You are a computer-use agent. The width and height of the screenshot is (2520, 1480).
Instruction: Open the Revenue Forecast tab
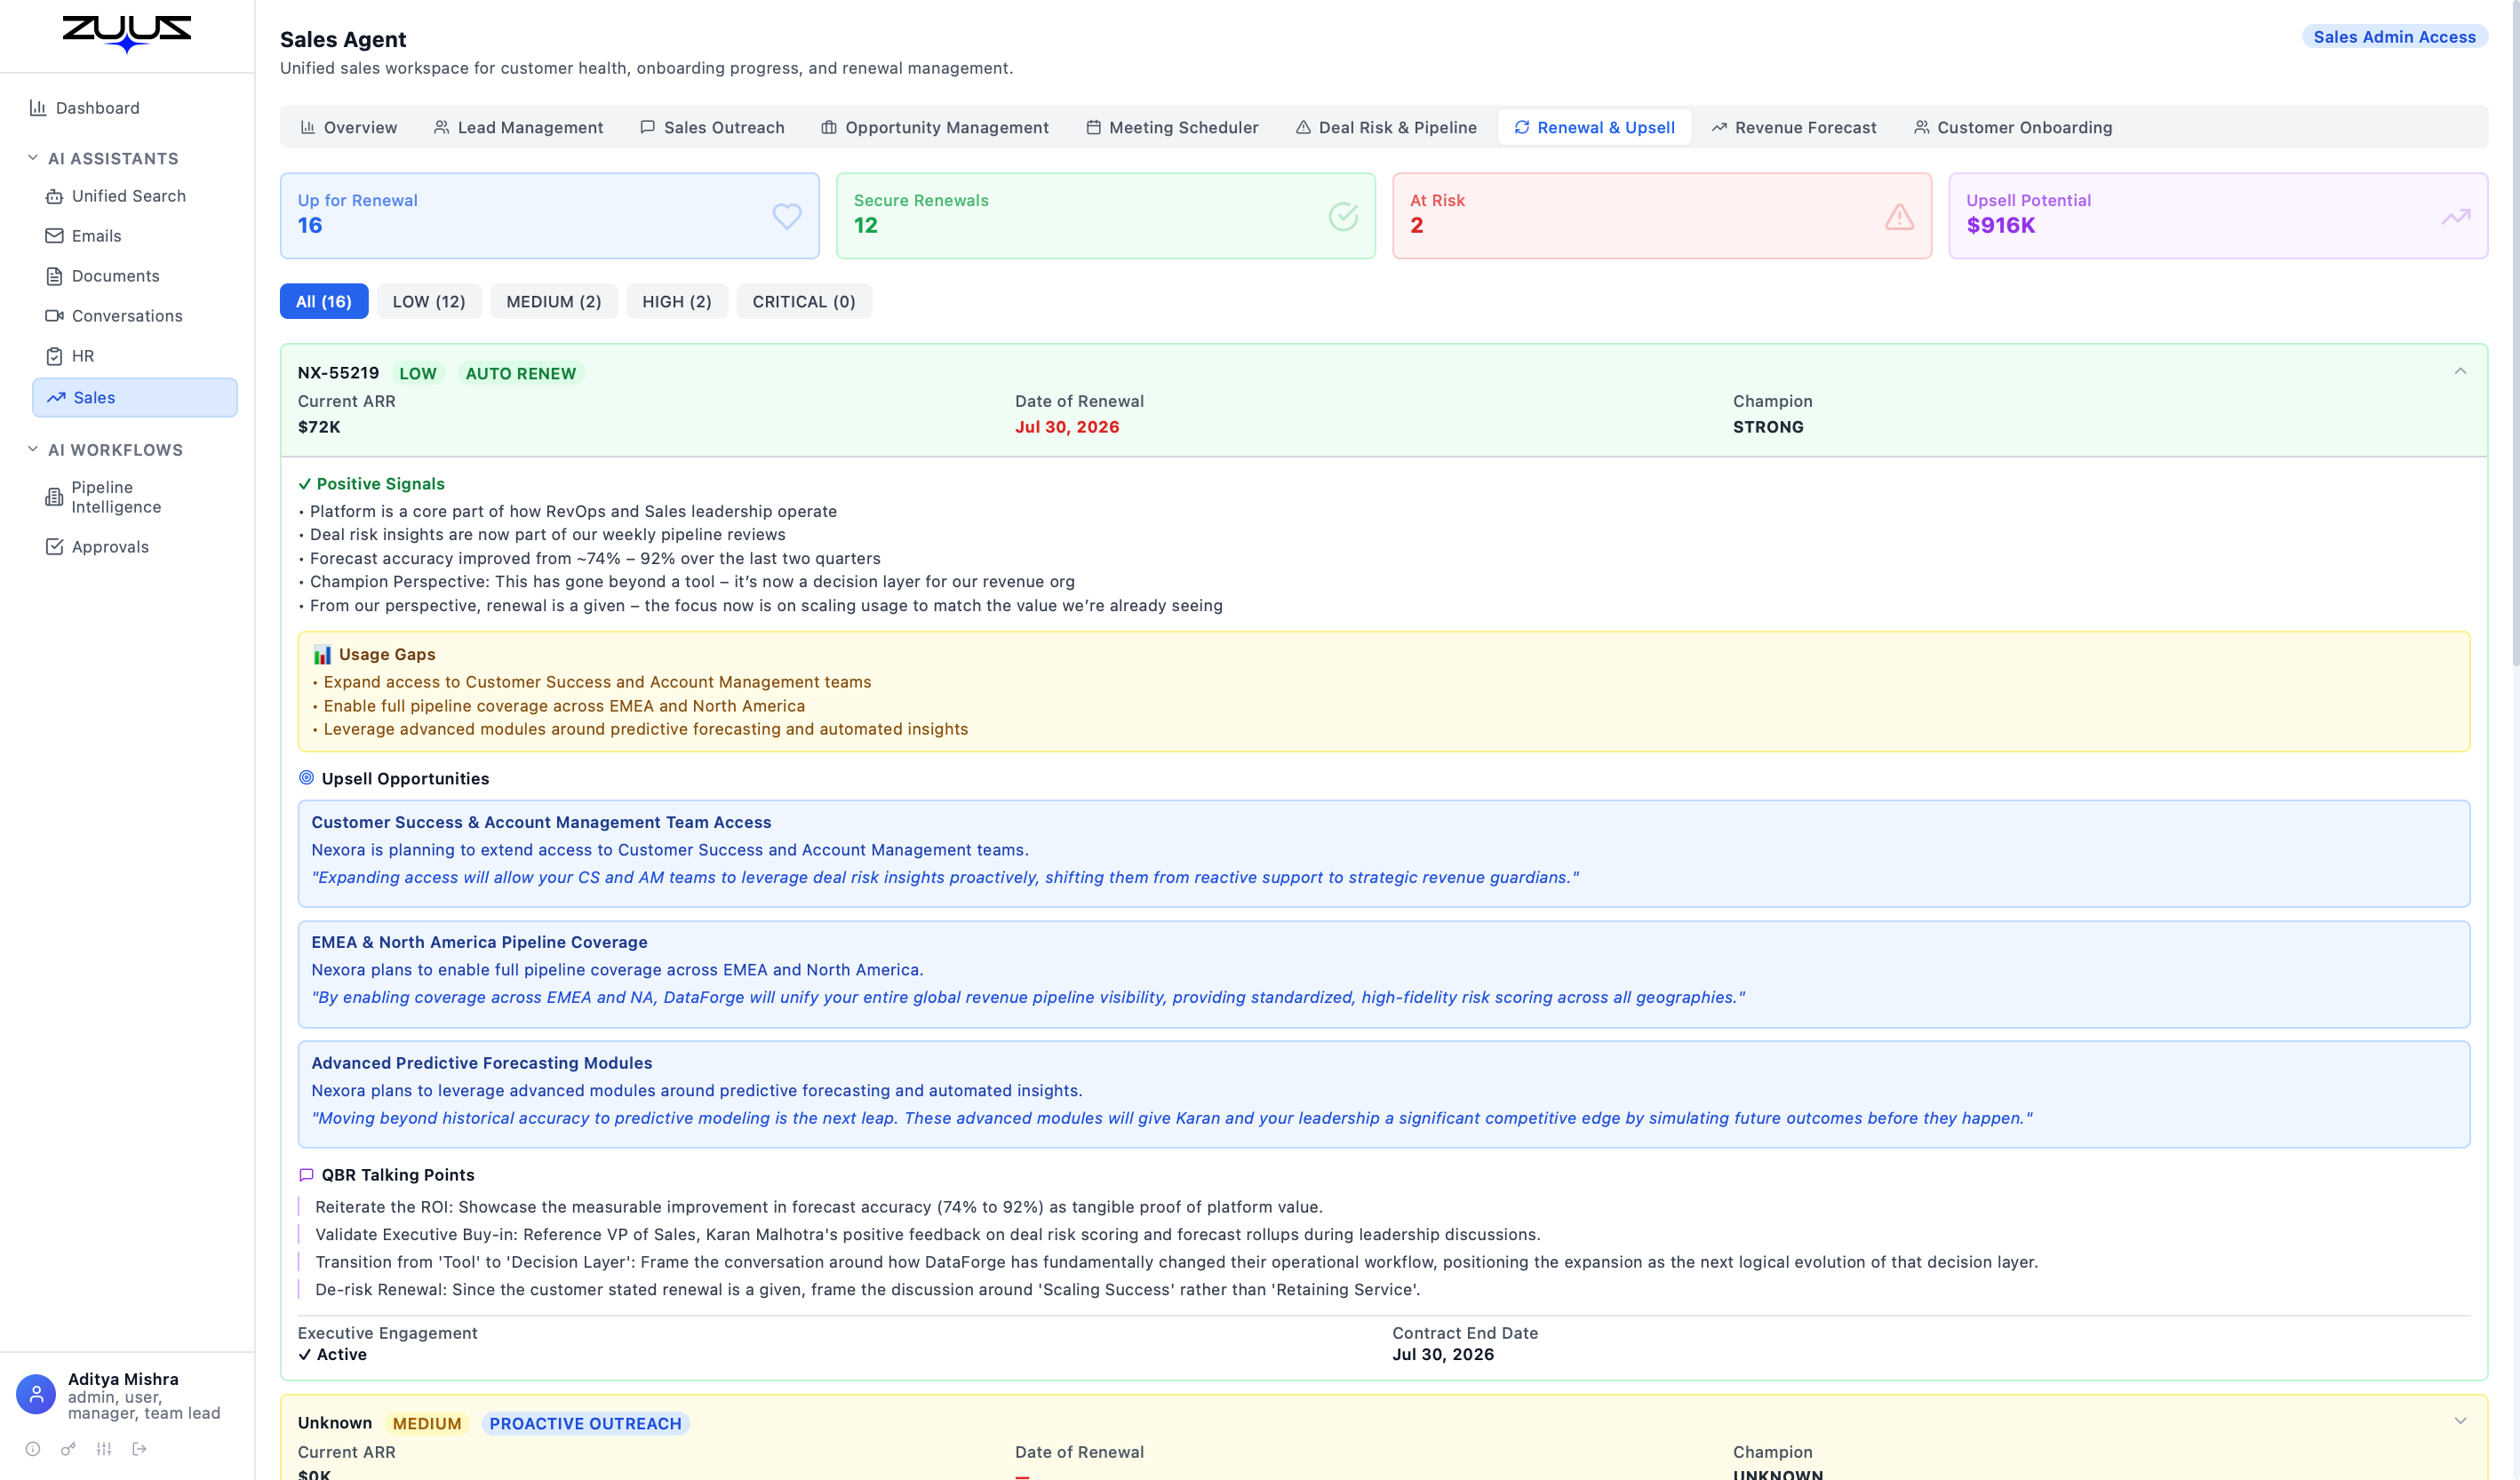(1794, 127)
